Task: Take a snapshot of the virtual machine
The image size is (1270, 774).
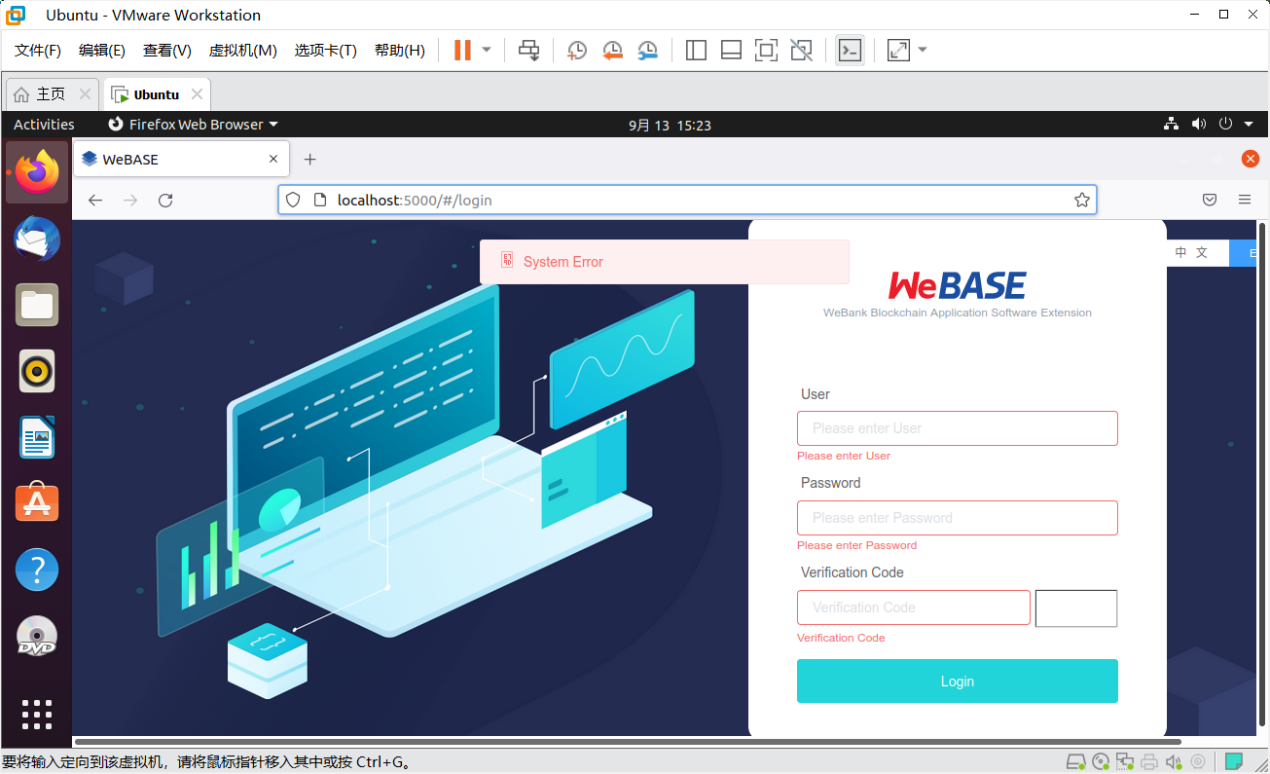Action: [576, 50]
